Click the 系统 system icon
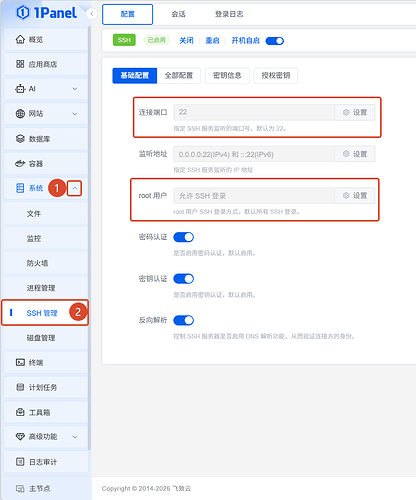The height and width of the screenshot is (500, 416). coord(20,188)
